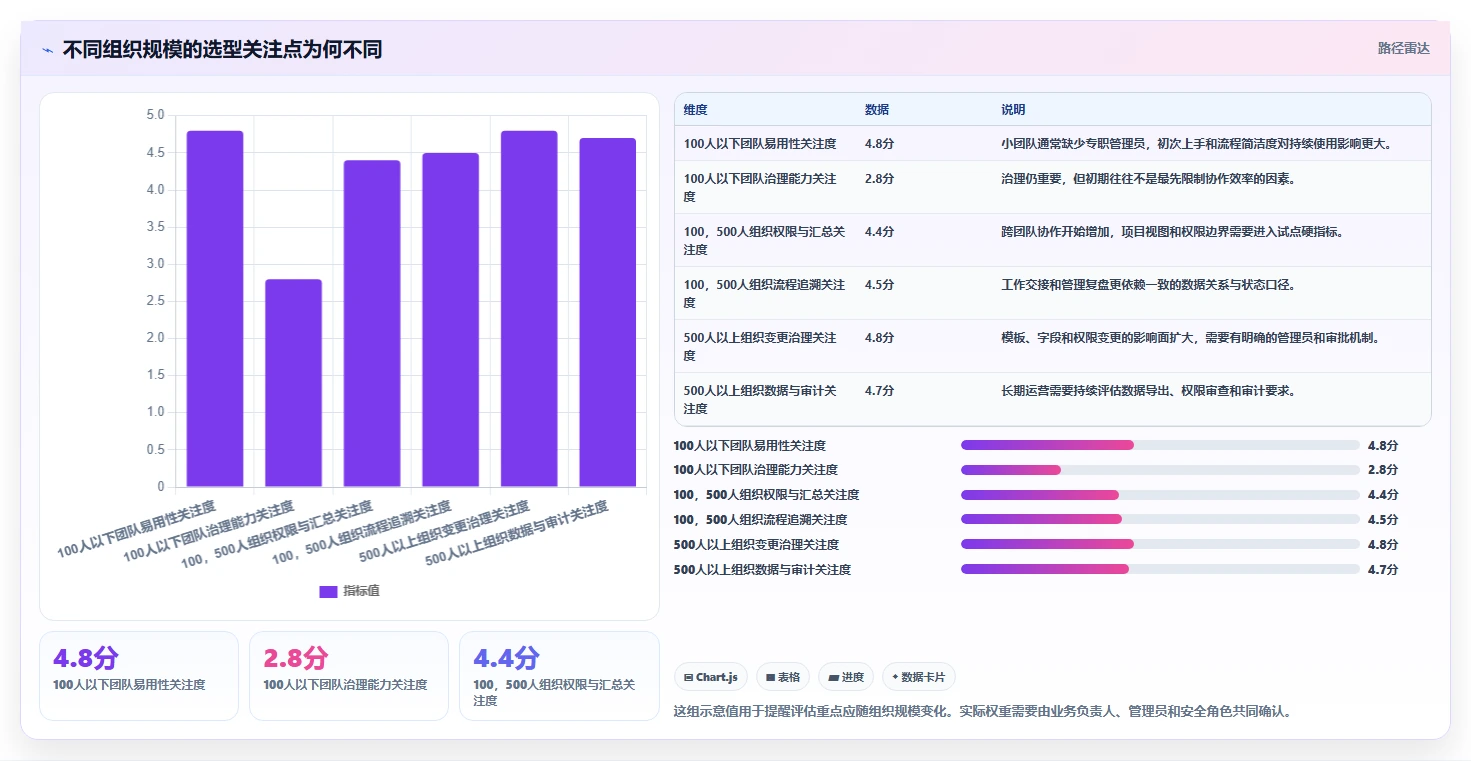Click the 4.8分 data card
Viewport: 1471px width, 761px height.
(139, 675)
